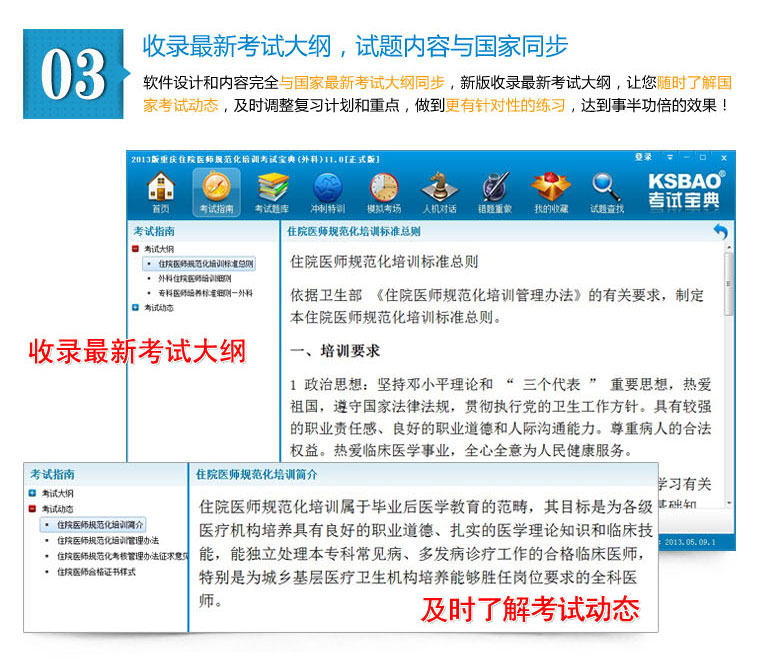780x668 pixels.
Task: Click the 登录 login link
Action: (x=643, y=157)
